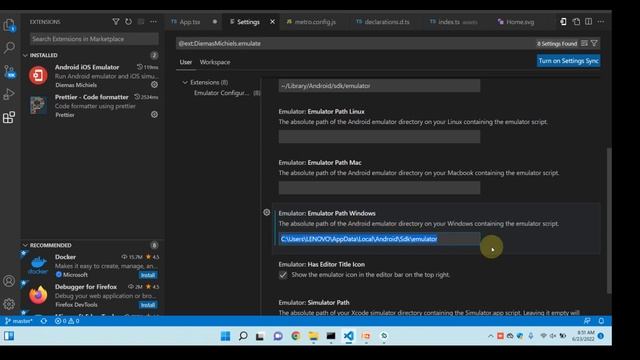Launch the emulator icon in editor title bar
640x360 pixels.
pos(563,22)
